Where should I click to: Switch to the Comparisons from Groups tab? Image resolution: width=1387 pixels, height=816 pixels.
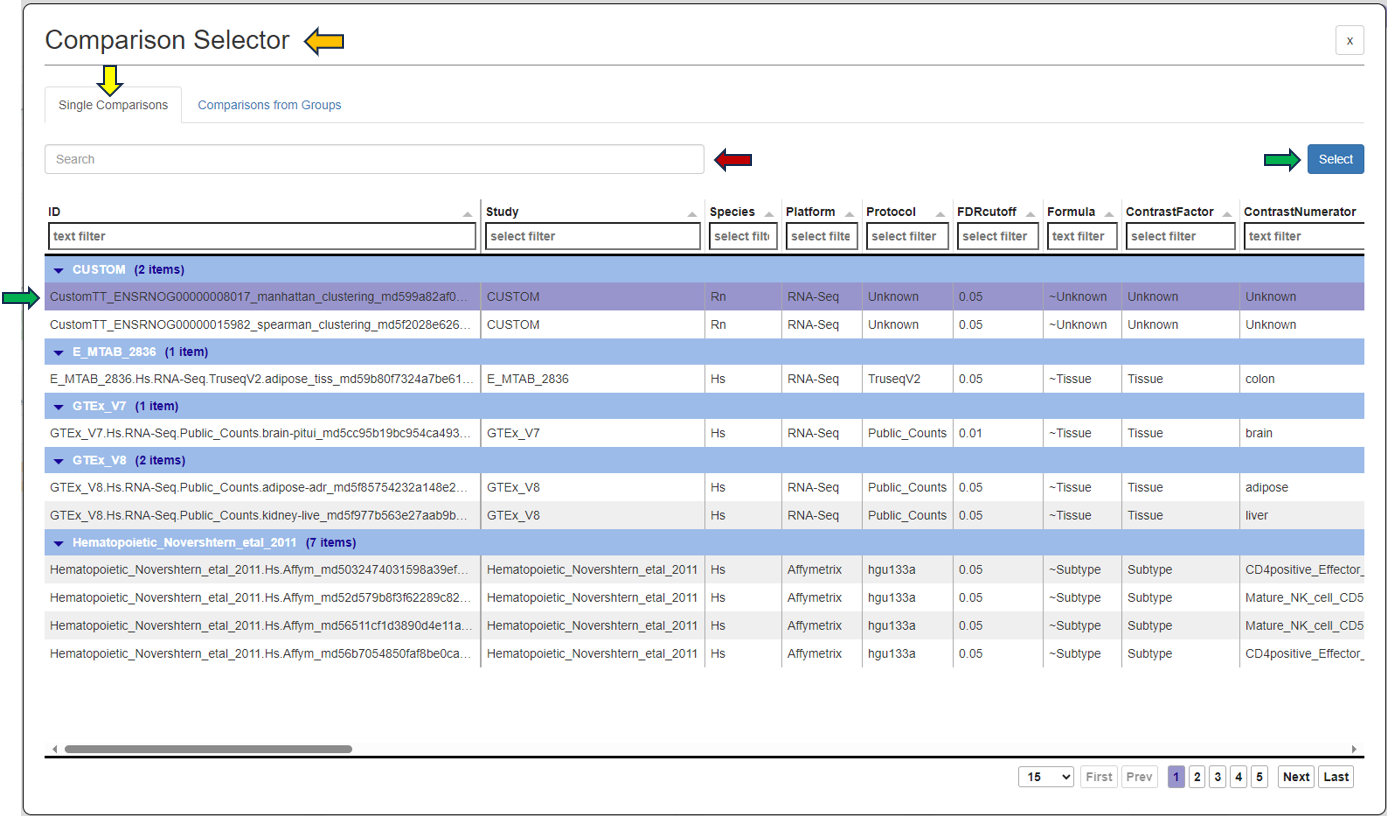pyautogui.click(x=269, y=104)
